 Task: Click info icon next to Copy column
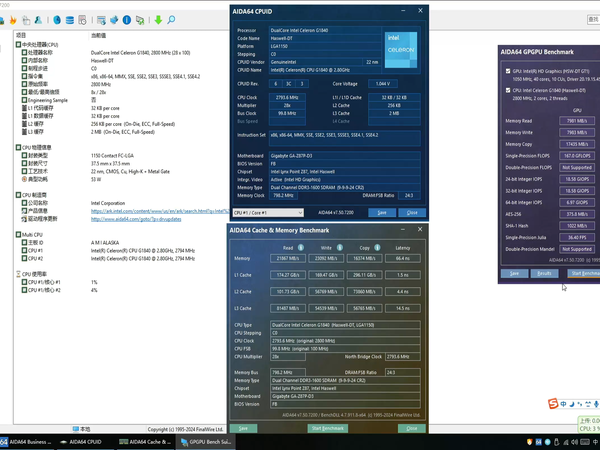tap(377, 248)
